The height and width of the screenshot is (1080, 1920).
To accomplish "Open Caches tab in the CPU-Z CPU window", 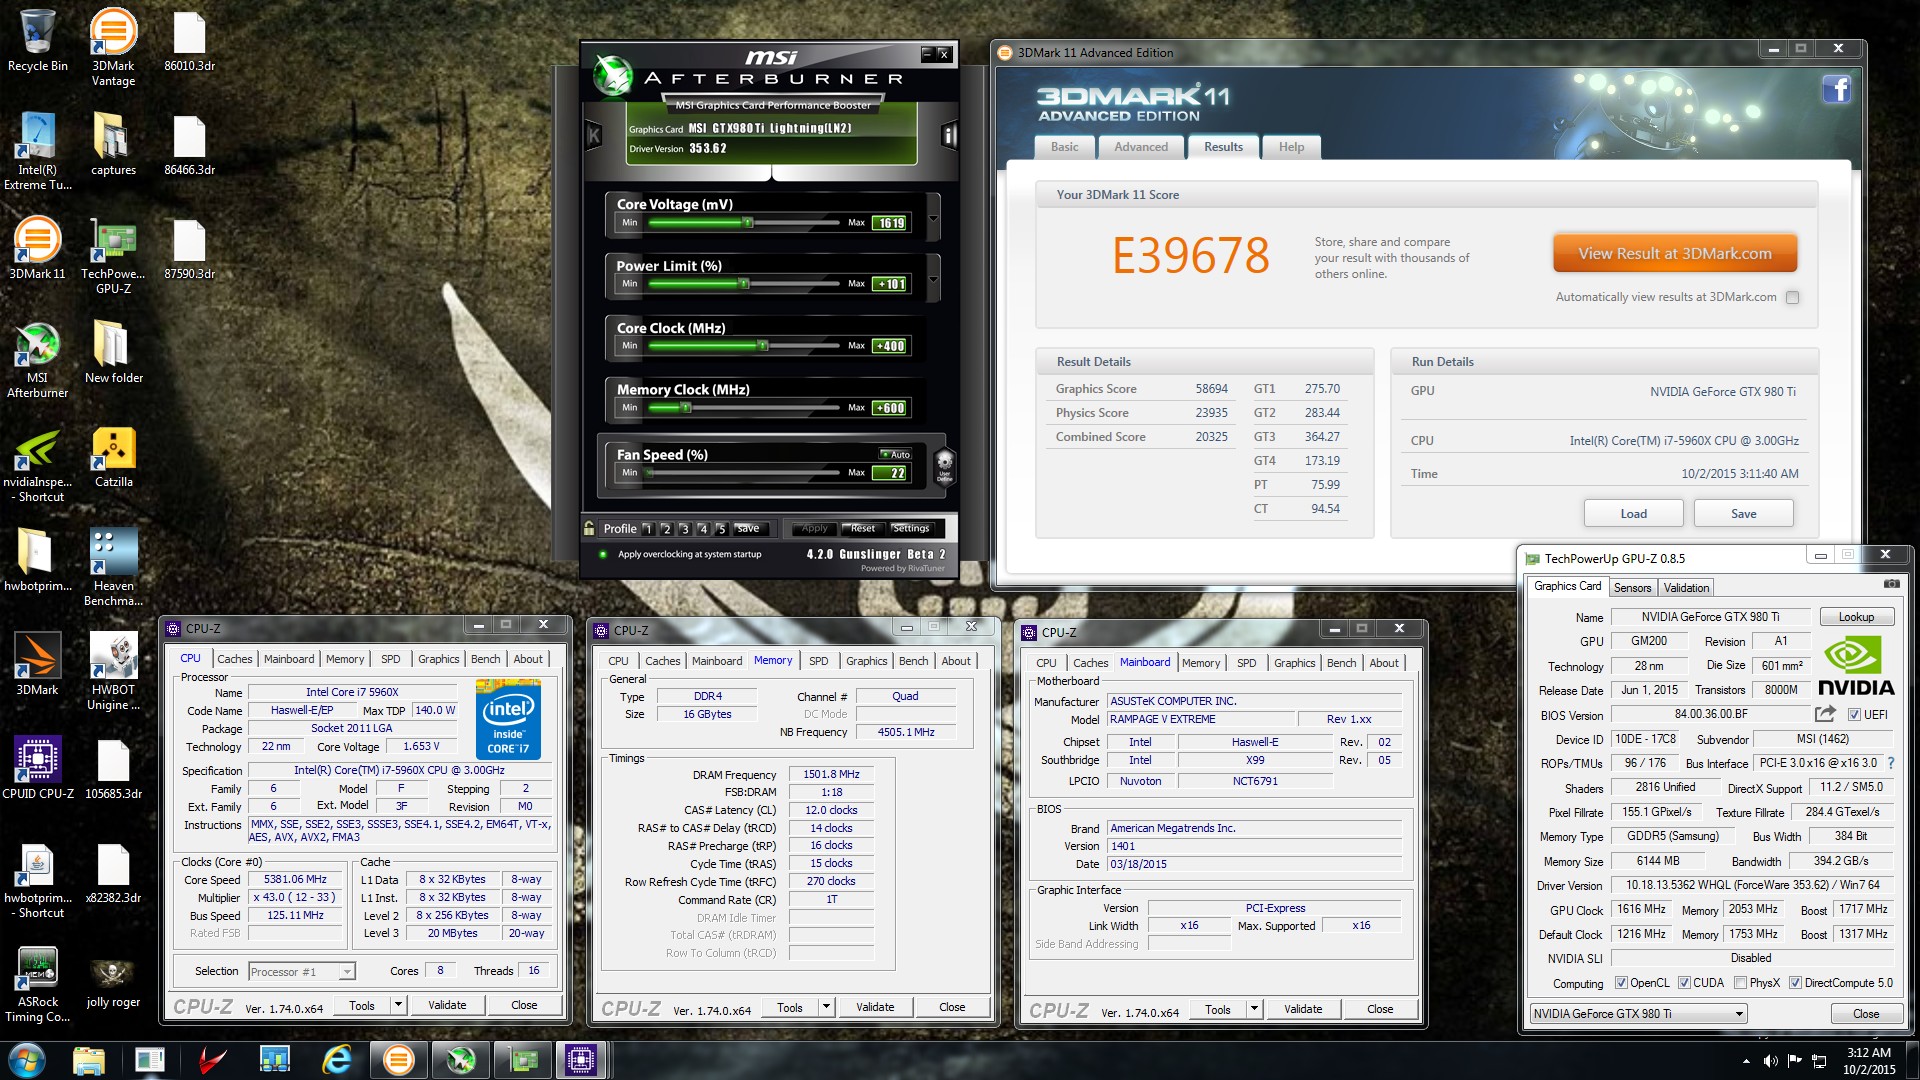I will tap(235, 659).
